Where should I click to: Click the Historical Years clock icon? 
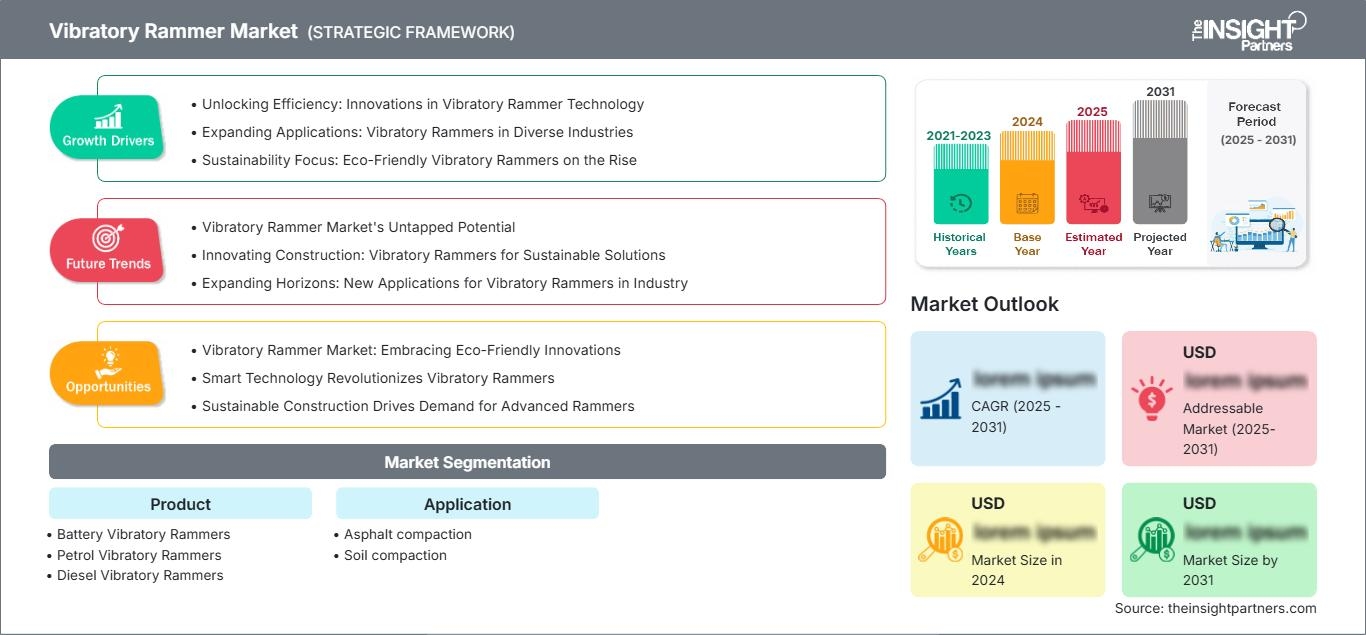coord(960,204)
